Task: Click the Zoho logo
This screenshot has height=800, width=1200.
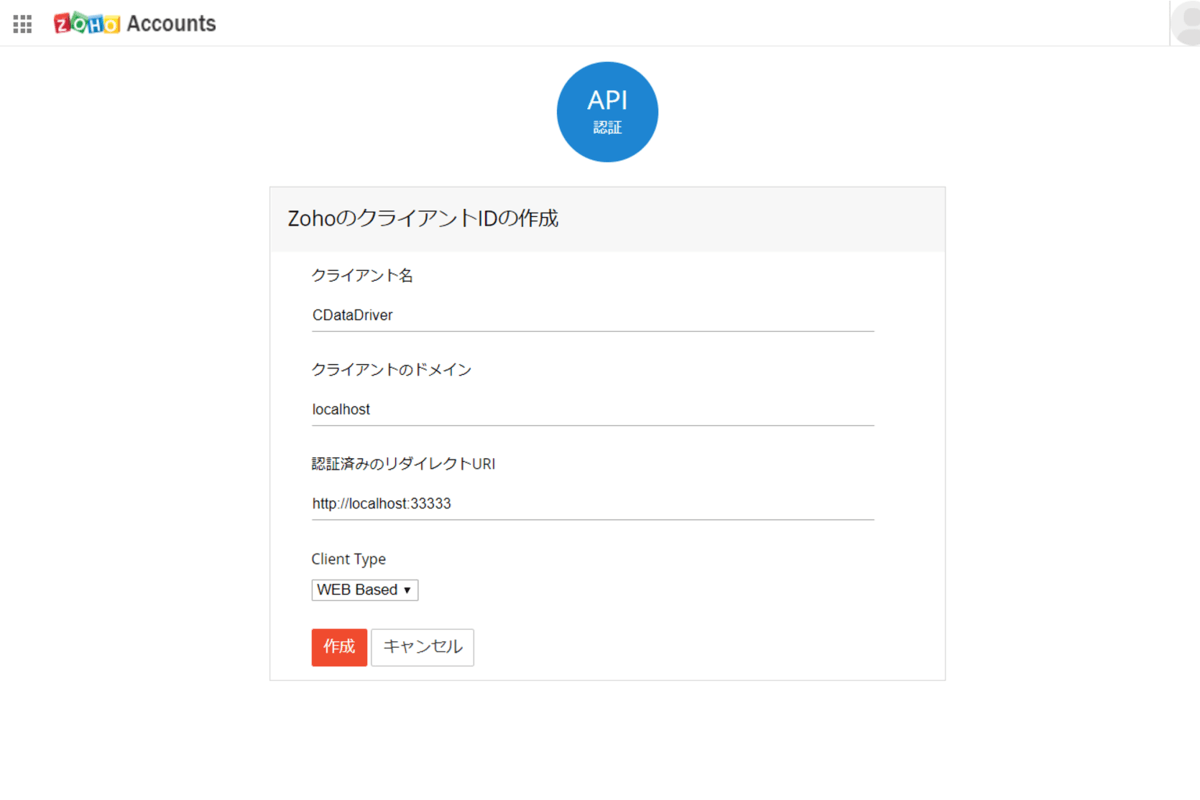Action: tap(87, 23)
